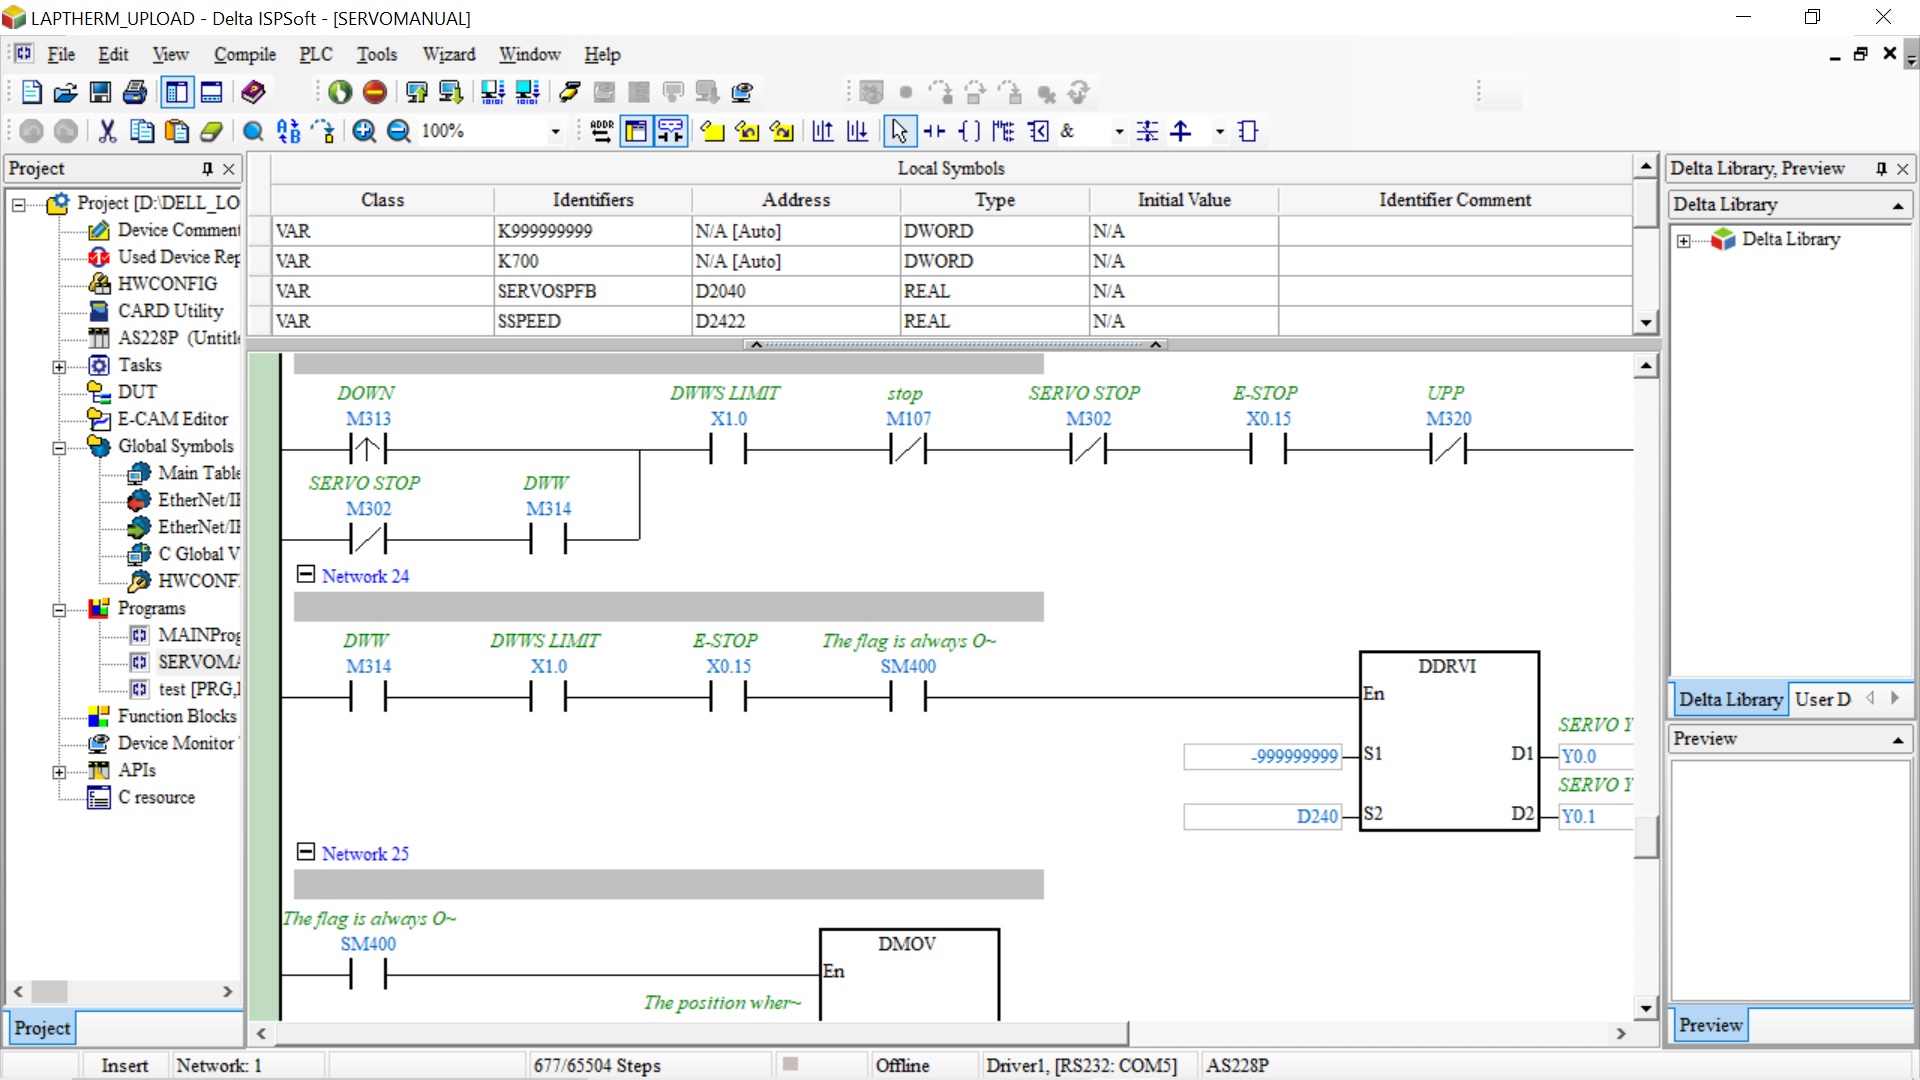Click the Save project floppy icon
The image size is (1920, 1080).
(x=100, y=93)
